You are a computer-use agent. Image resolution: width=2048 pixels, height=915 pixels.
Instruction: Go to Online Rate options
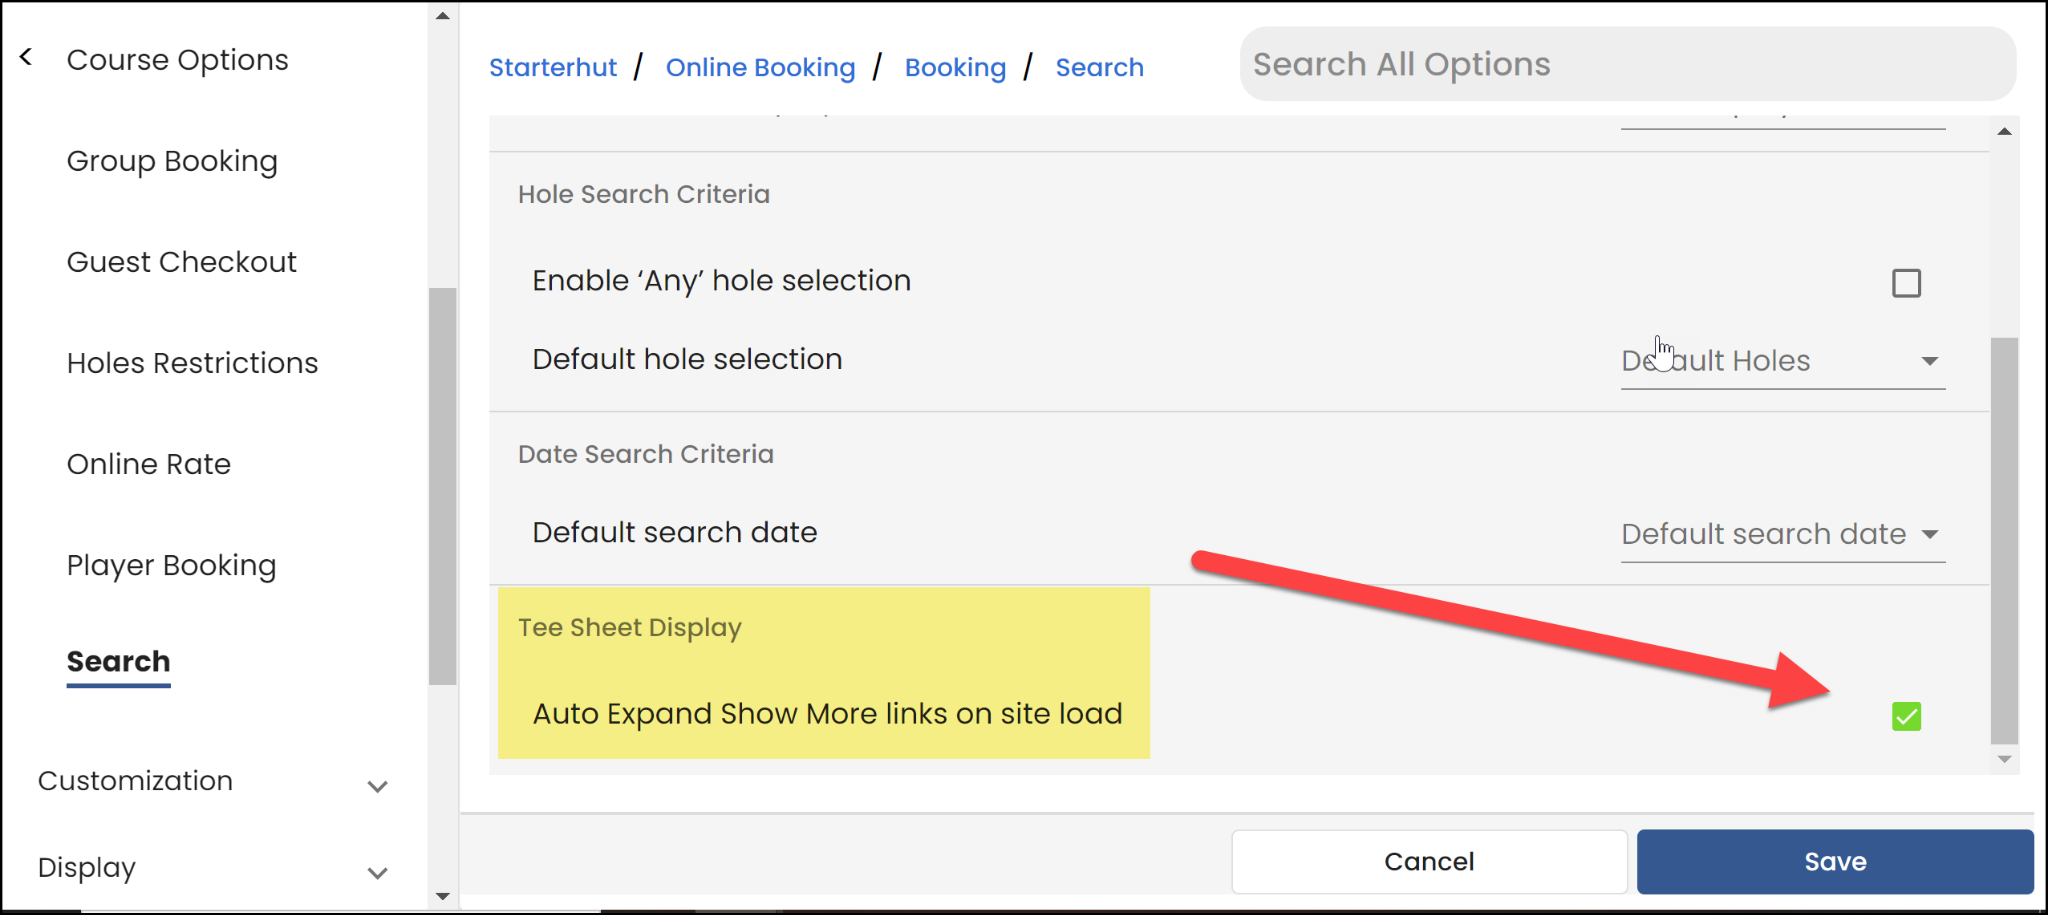pos(148,464)
